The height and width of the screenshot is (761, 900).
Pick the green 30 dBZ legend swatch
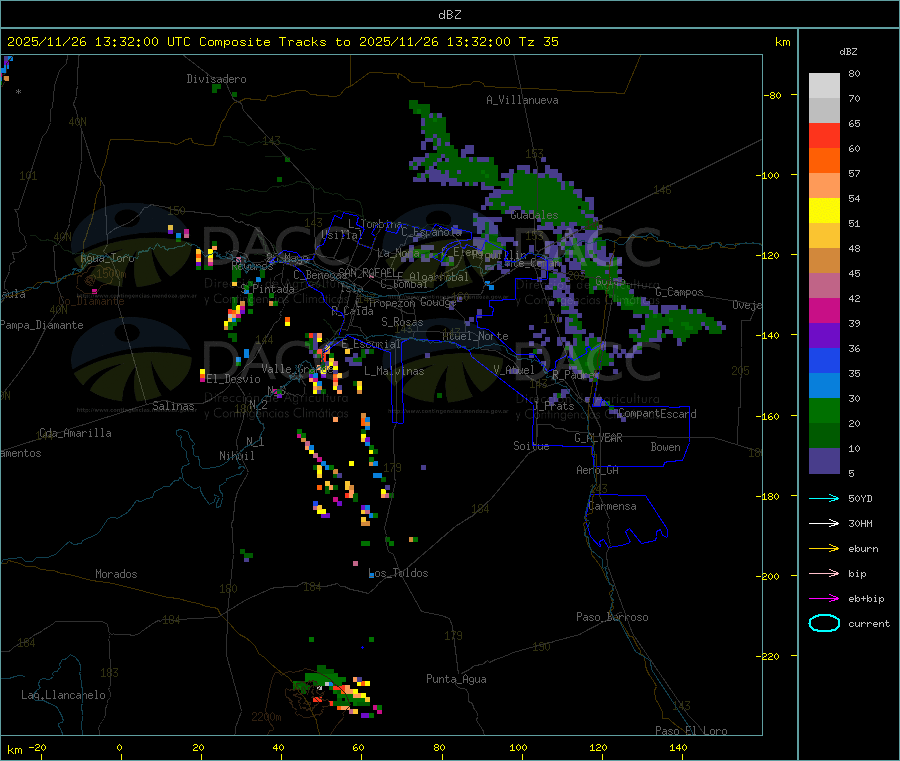tap(824, 410)
